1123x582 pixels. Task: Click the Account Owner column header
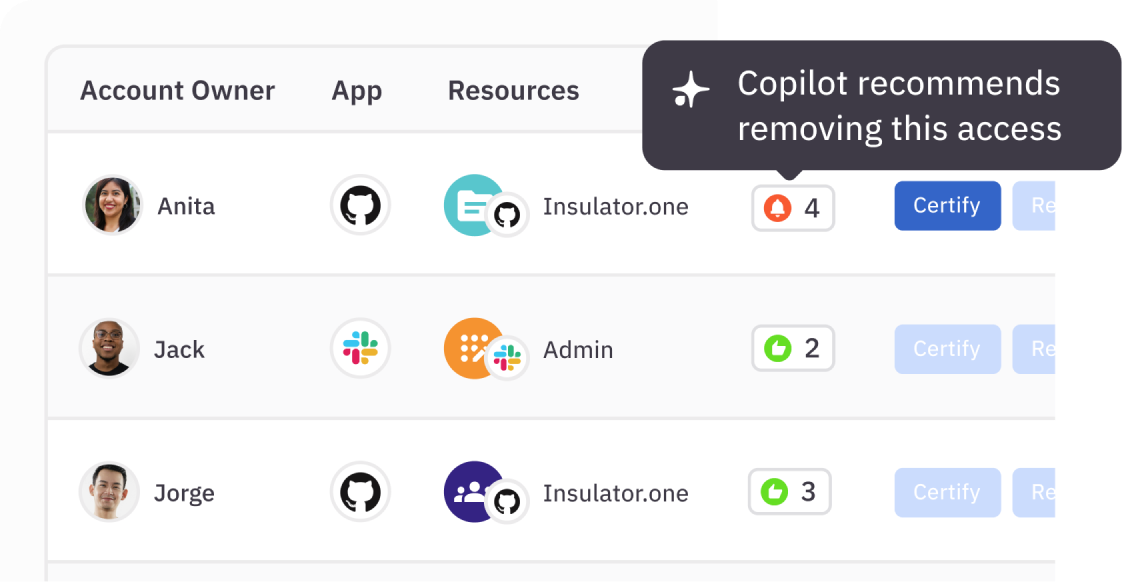click(x=177, y=91)
